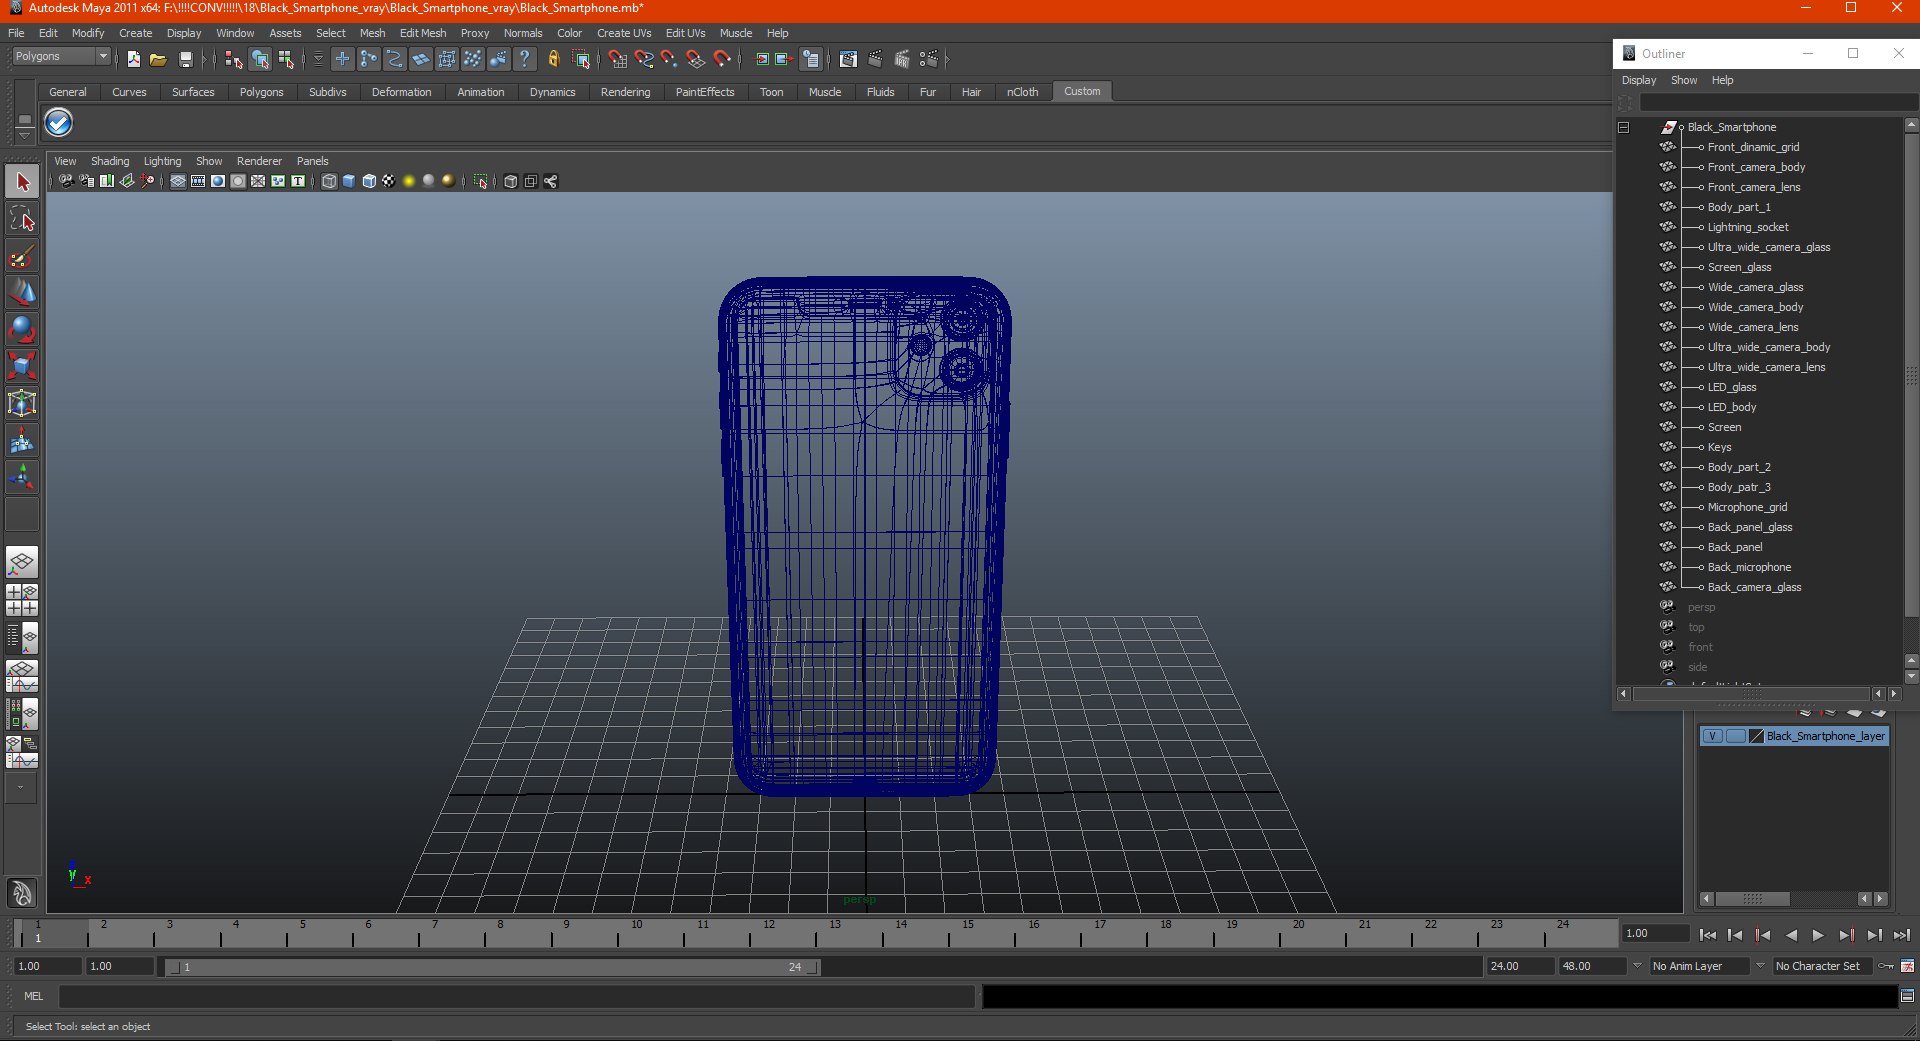
Task: Click the Rotate tool icon
Action: (x=22, y=329)
